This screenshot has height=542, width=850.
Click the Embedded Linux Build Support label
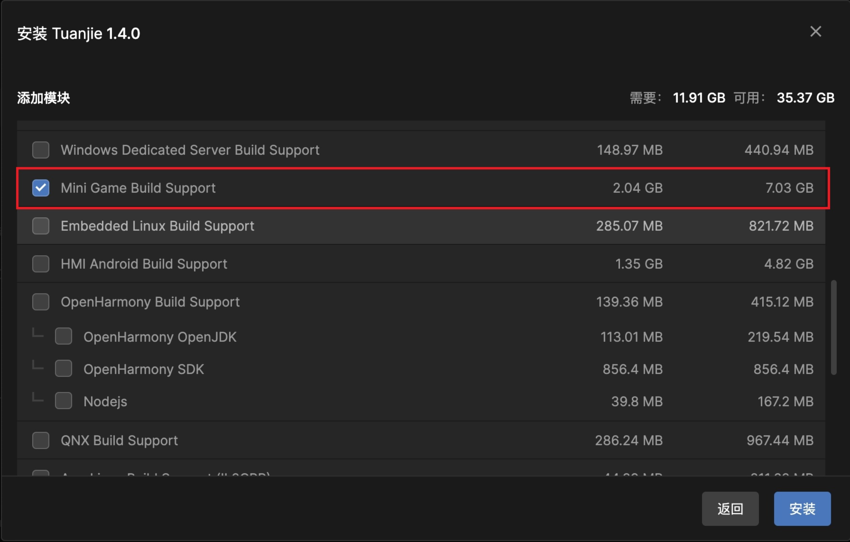point(157,226)
